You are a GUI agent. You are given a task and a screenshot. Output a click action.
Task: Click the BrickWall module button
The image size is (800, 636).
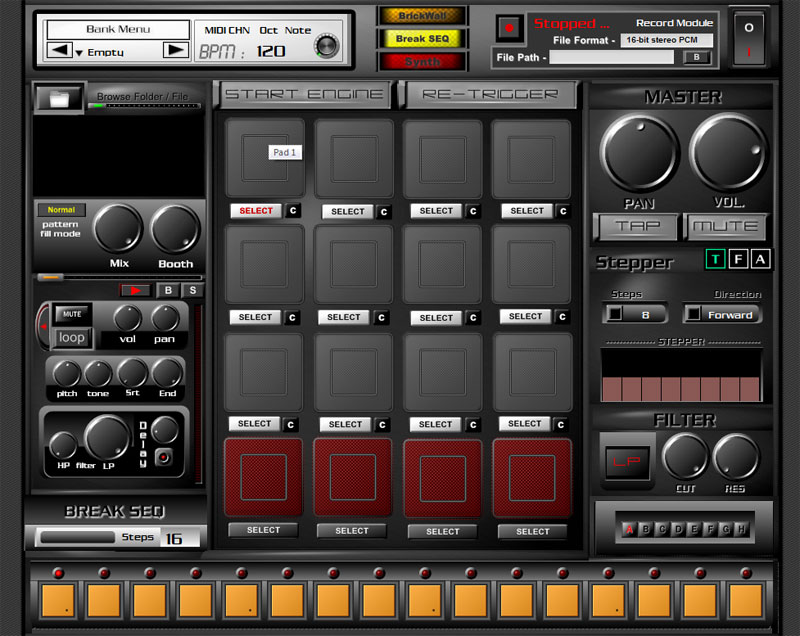point(422,15)
